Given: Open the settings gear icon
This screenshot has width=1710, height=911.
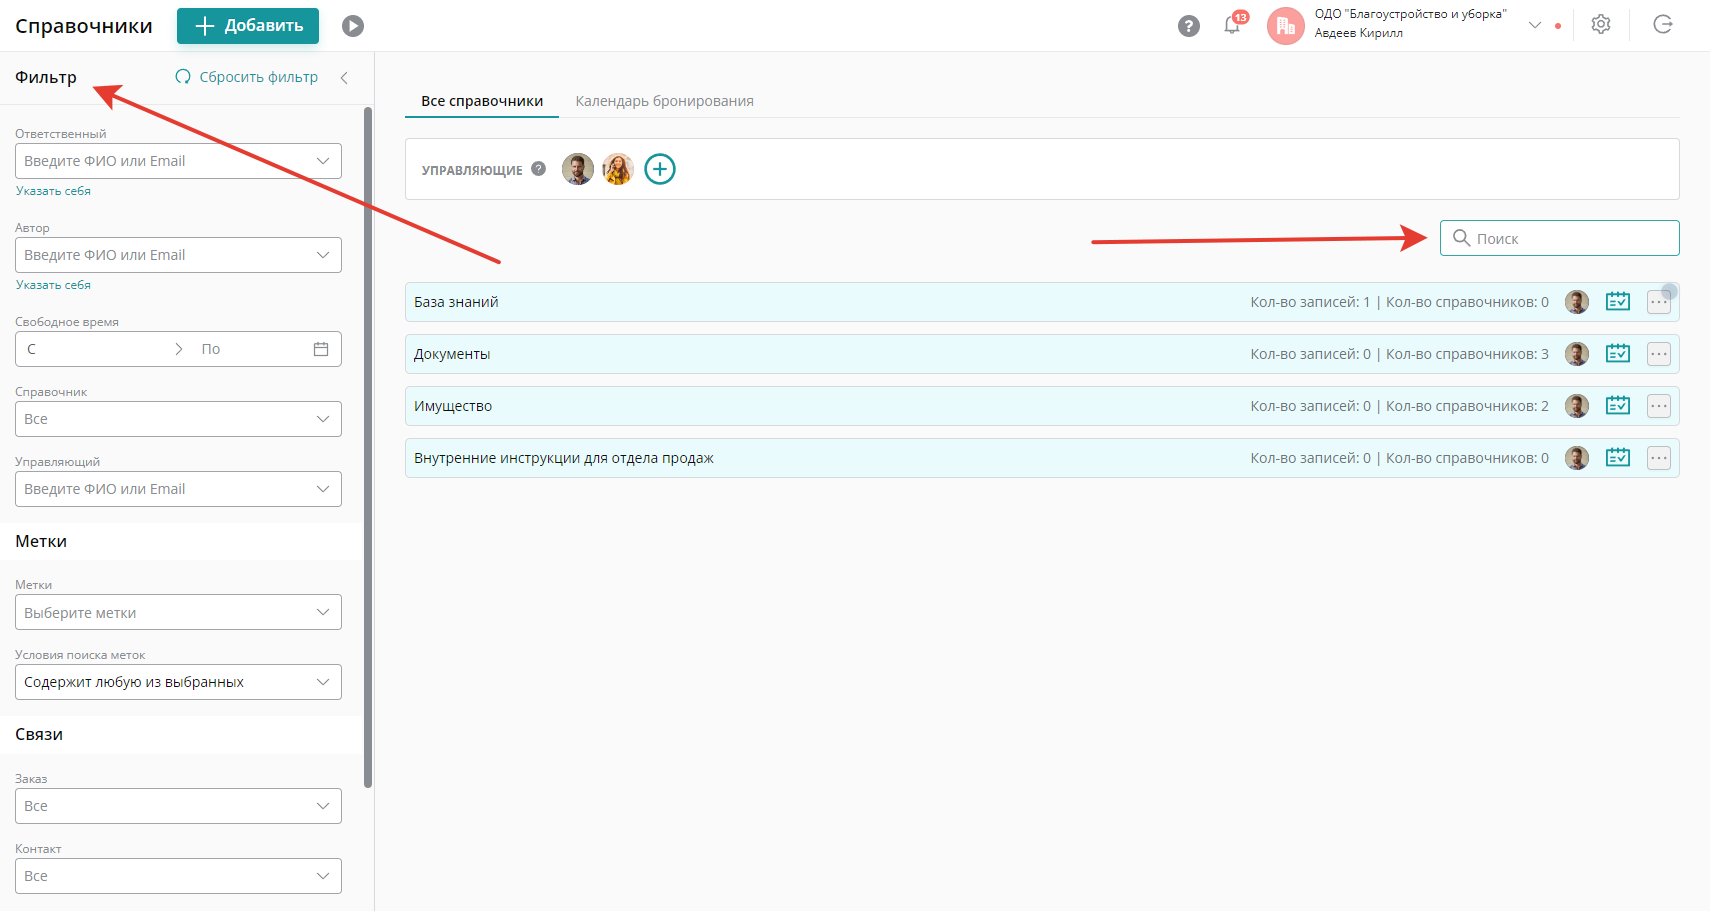Looking at the screenshot, I should (1601, 25).
